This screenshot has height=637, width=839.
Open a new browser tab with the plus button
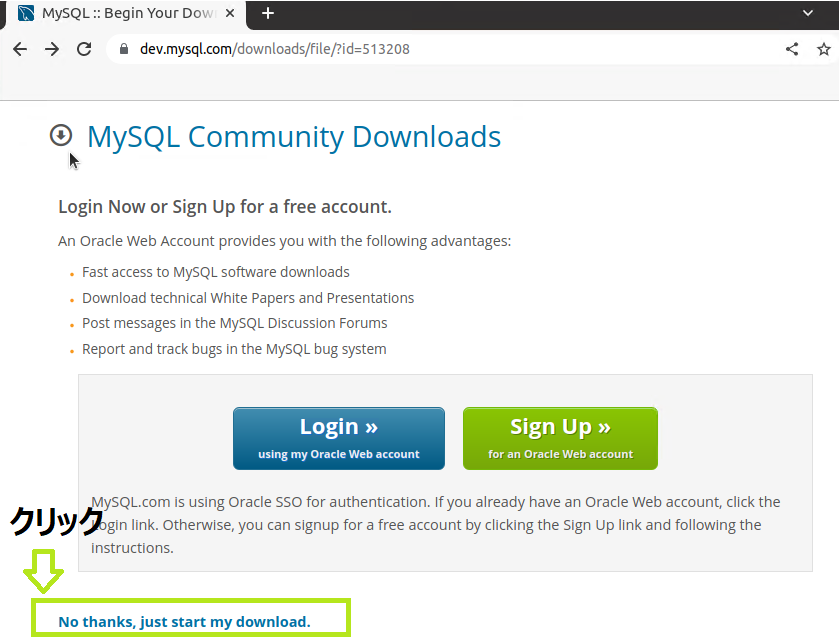(266, 14)
